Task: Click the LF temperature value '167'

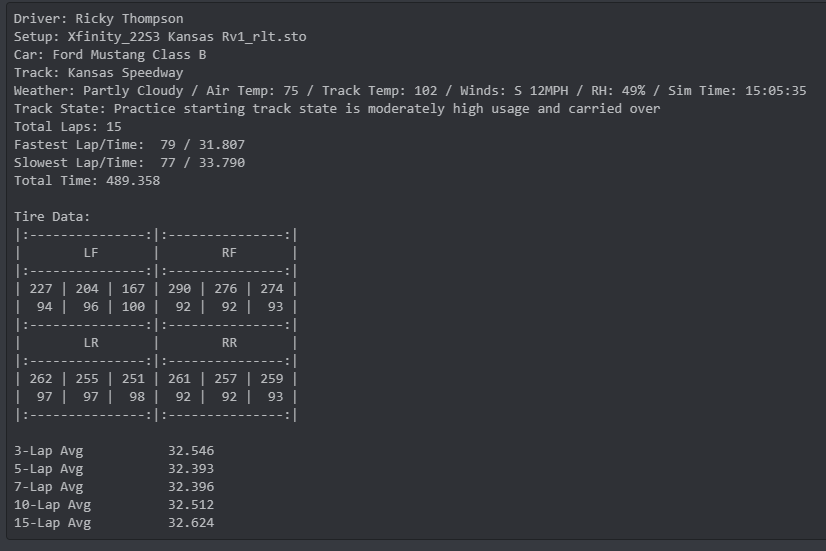Action: point(133,289)
